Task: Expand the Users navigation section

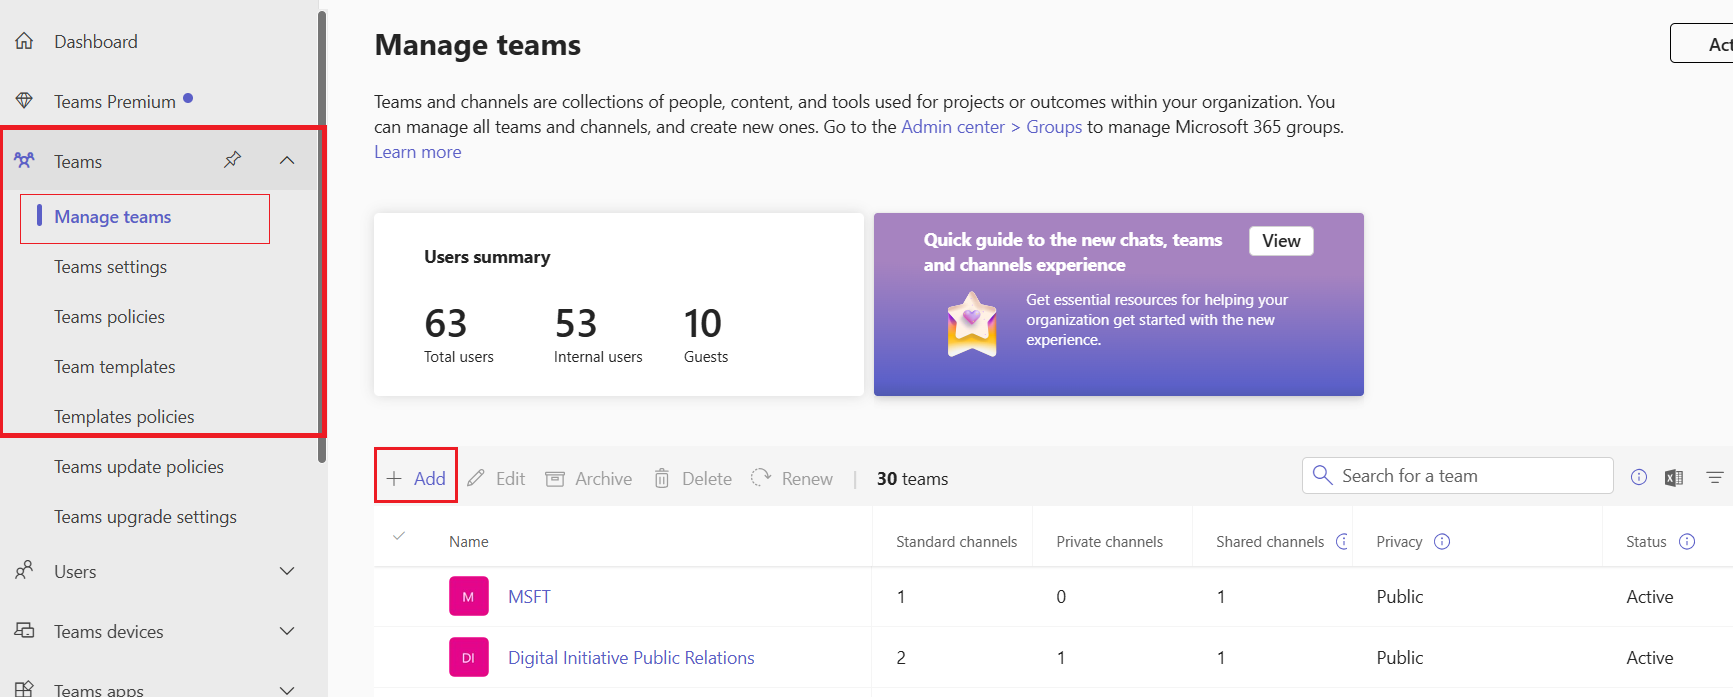Action: (x=287, y=571)
